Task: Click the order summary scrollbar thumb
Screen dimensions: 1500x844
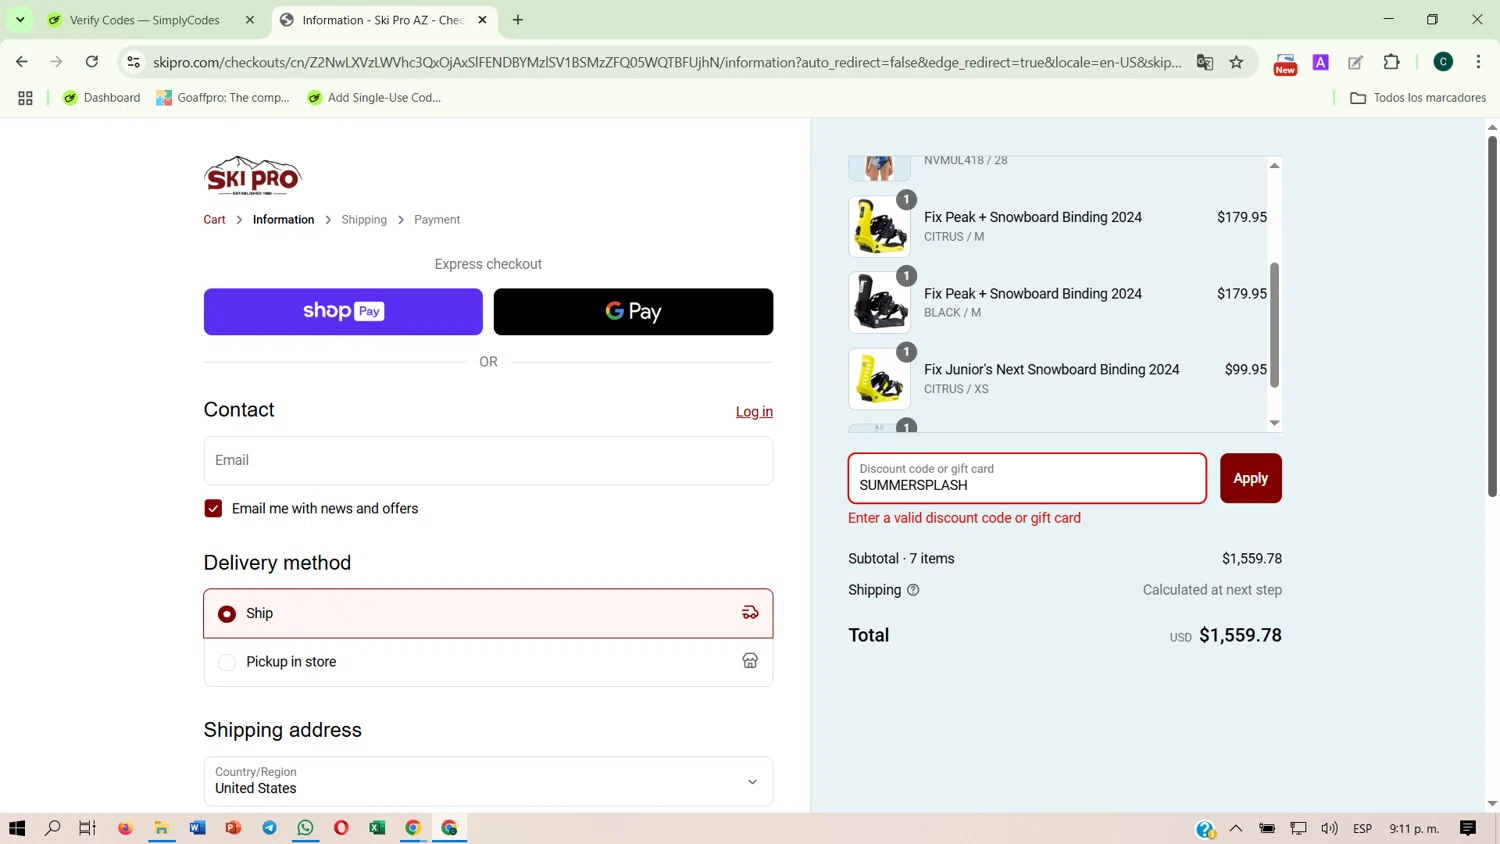Action: (x=1274, y=325)
